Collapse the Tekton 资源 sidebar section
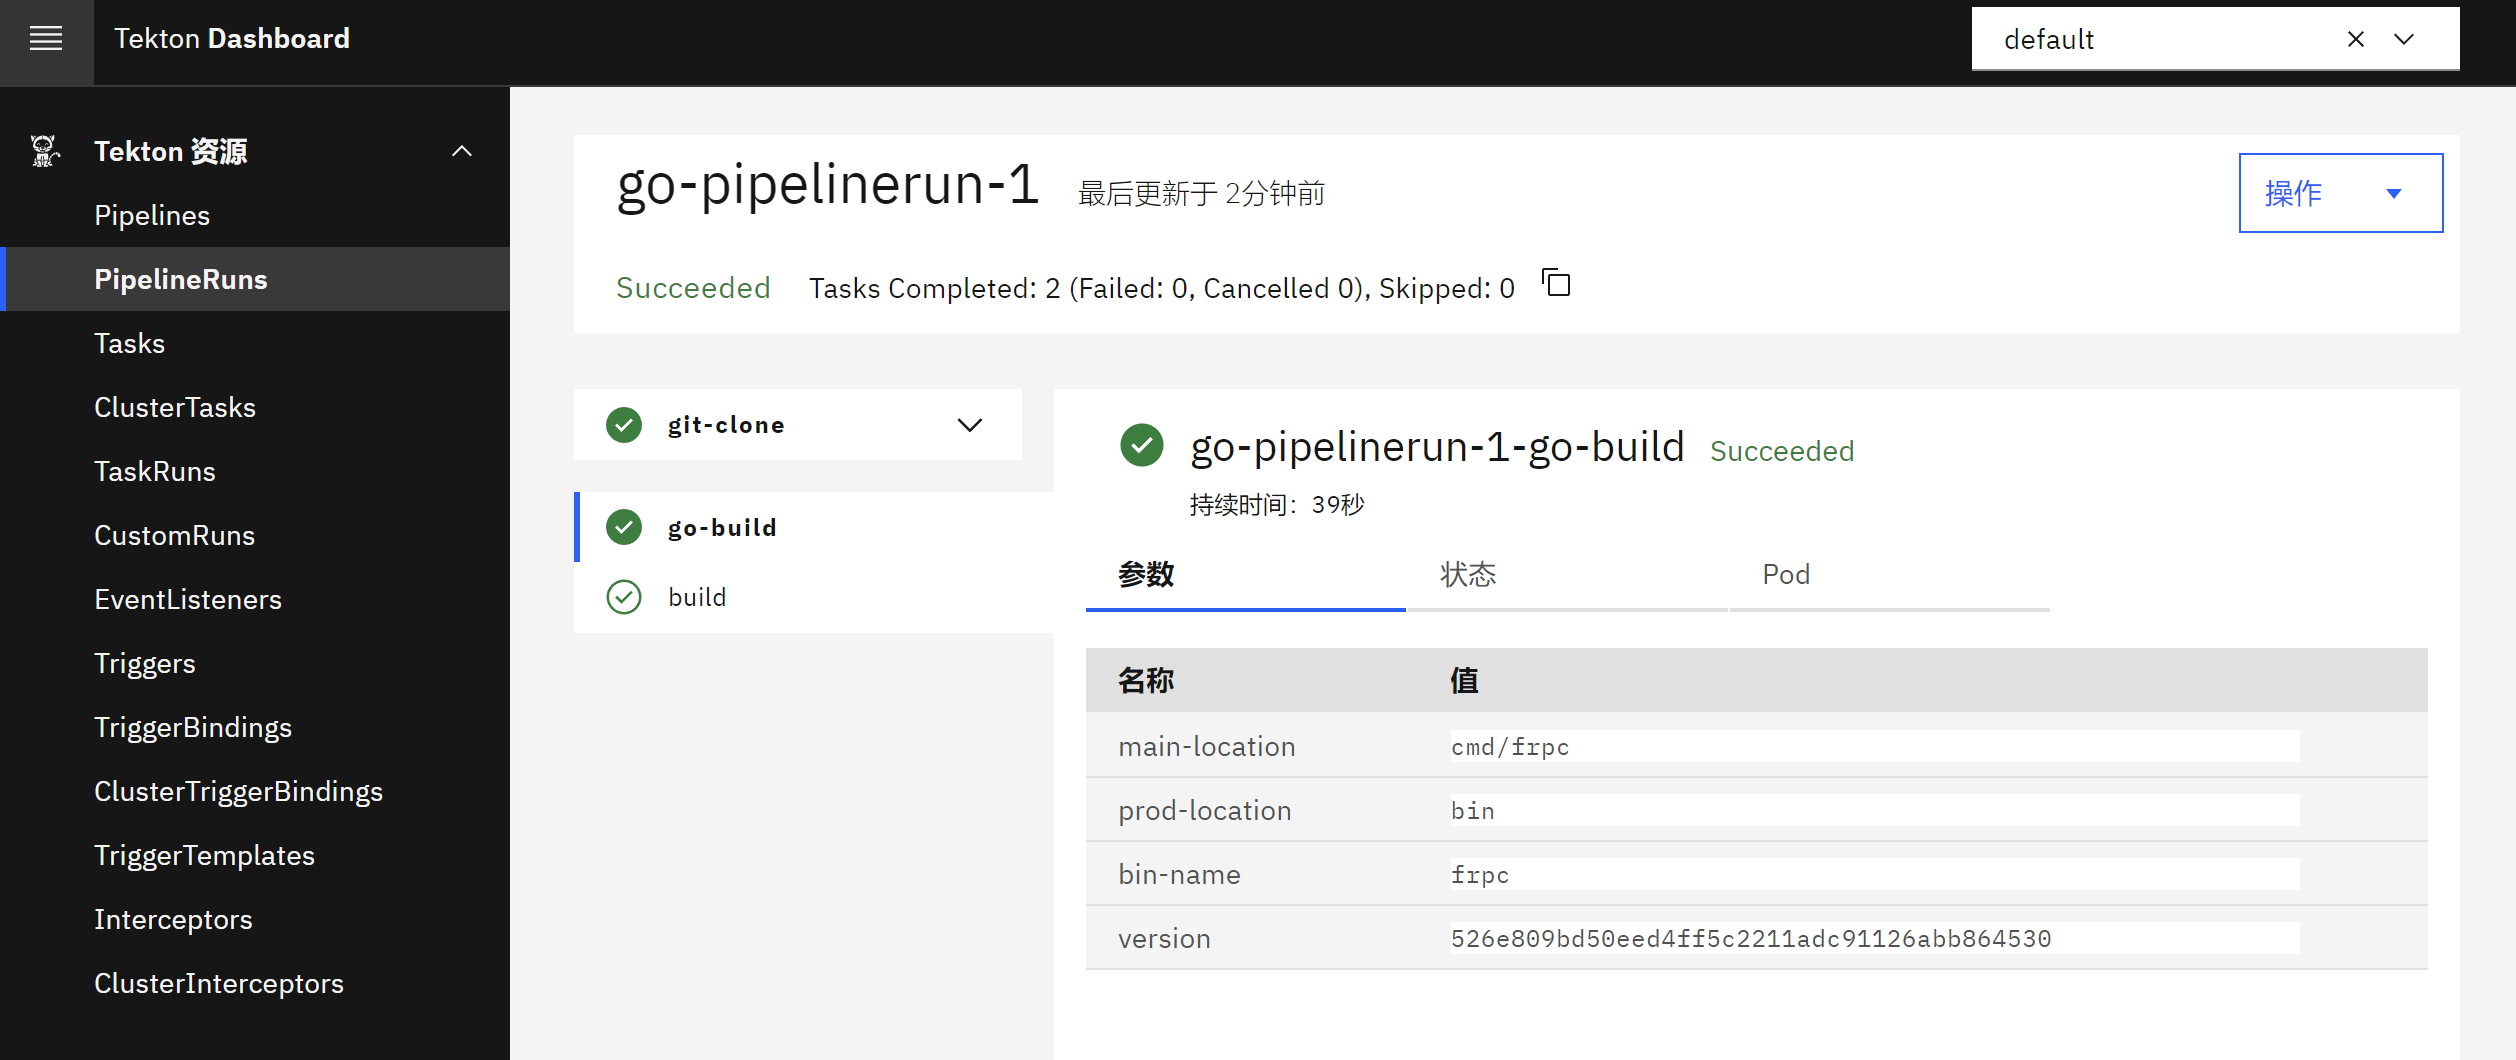The width and height of the screenshot is (2516, 1060). [461, 151]
